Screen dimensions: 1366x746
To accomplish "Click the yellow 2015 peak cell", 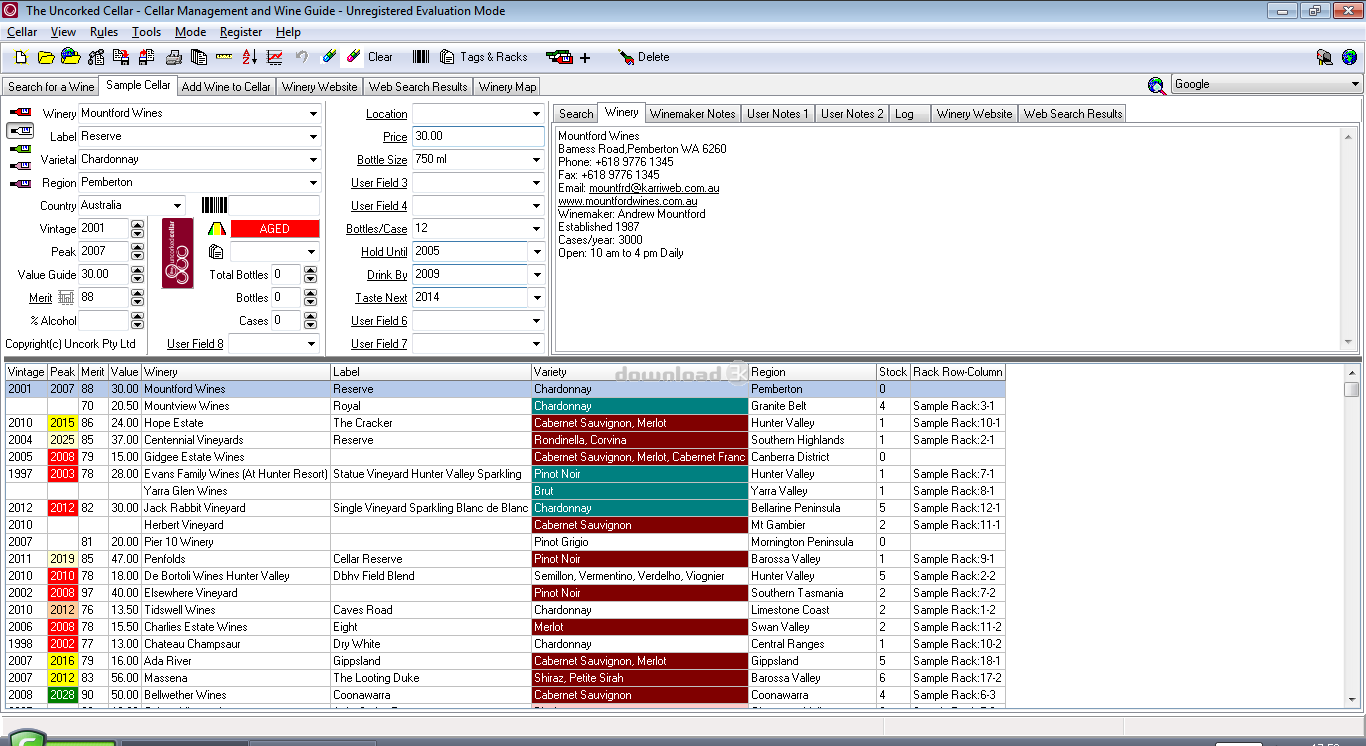I will pyautogui.click(x=63, y=423).
